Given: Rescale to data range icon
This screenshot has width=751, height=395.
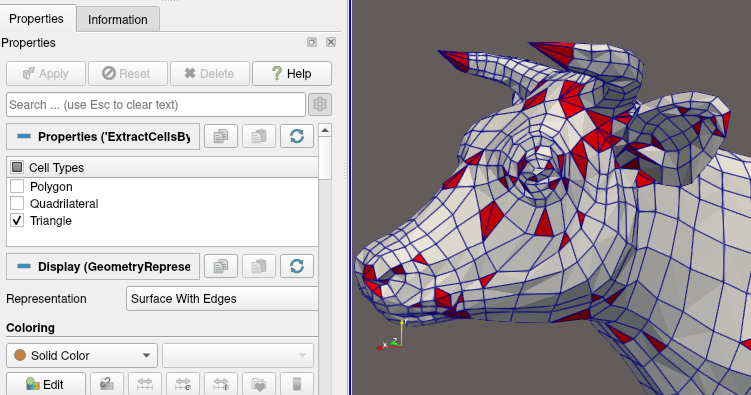Looking at the screenshot, I should (x=145, y=384).
